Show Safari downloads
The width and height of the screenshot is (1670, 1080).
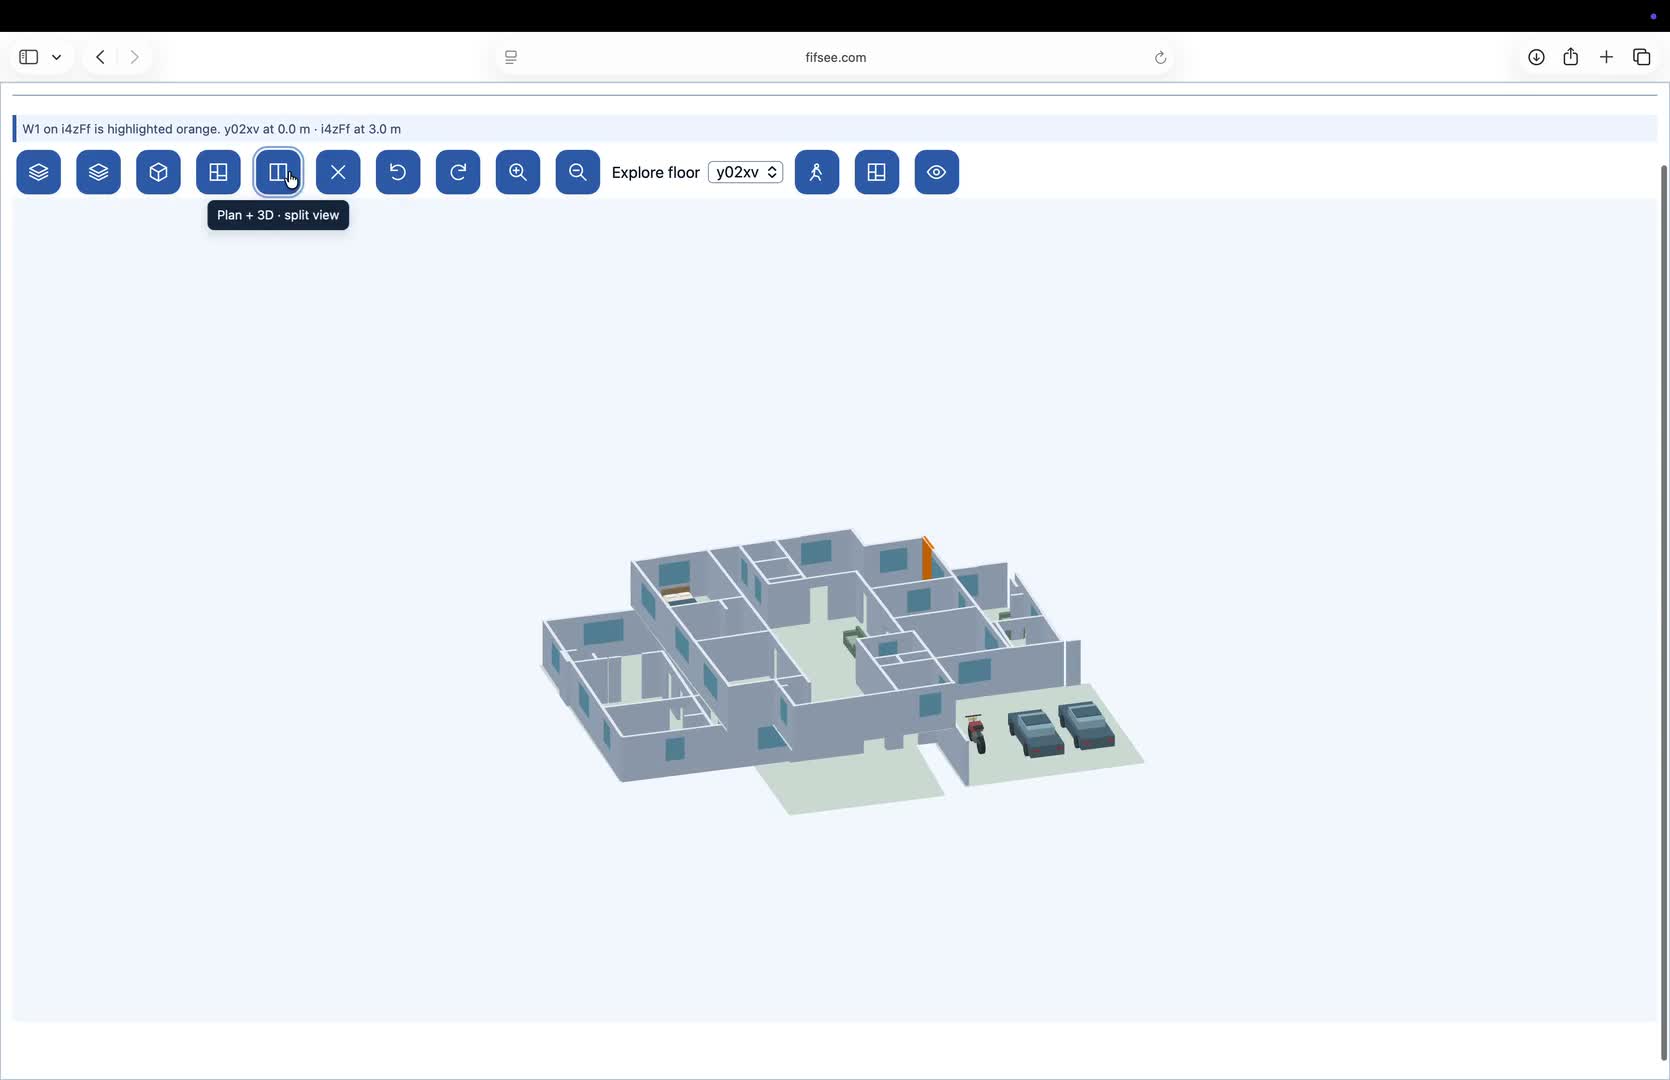[1536, 57]
